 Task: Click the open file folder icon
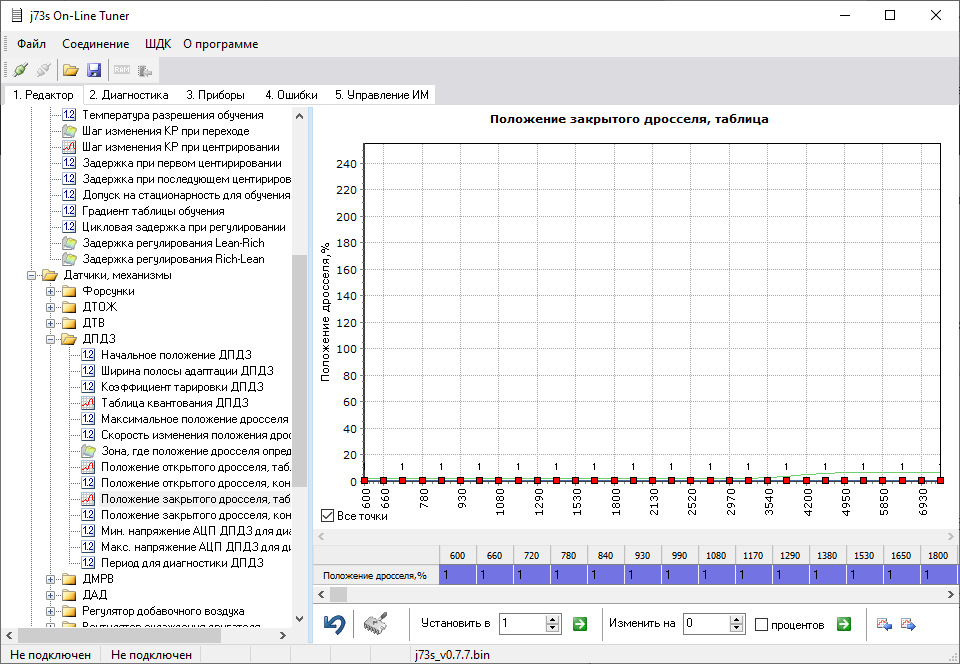tap(70, 70)
